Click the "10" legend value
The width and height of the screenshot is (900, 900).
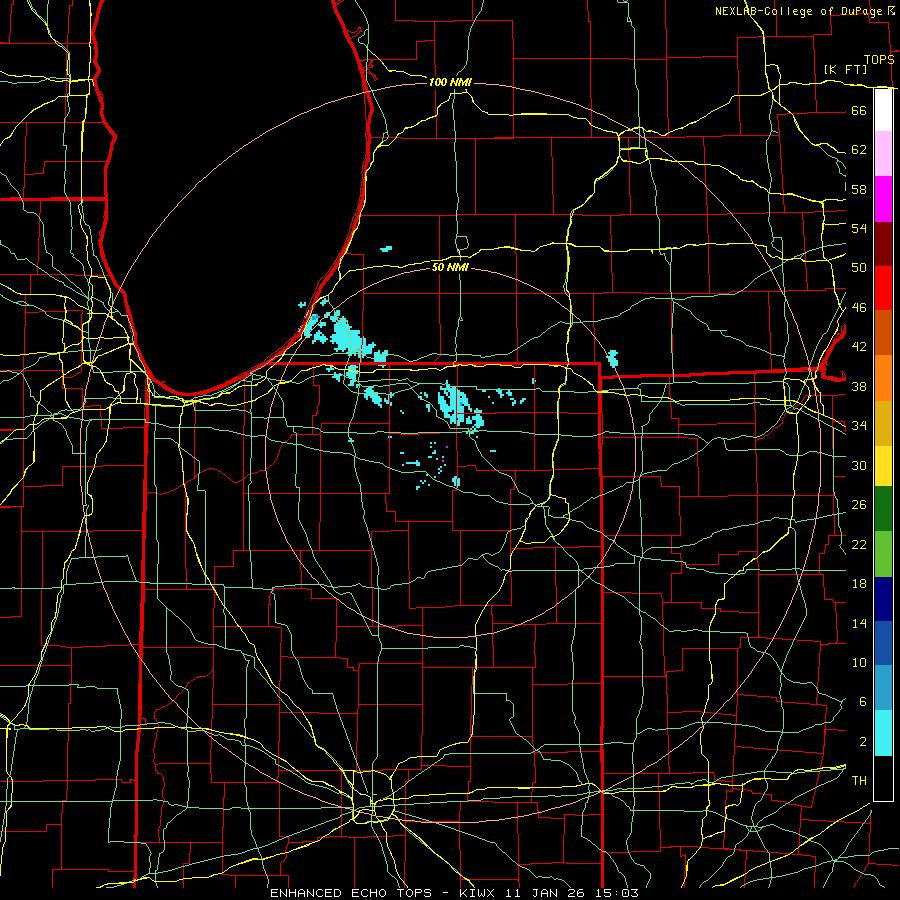[859, 663]
